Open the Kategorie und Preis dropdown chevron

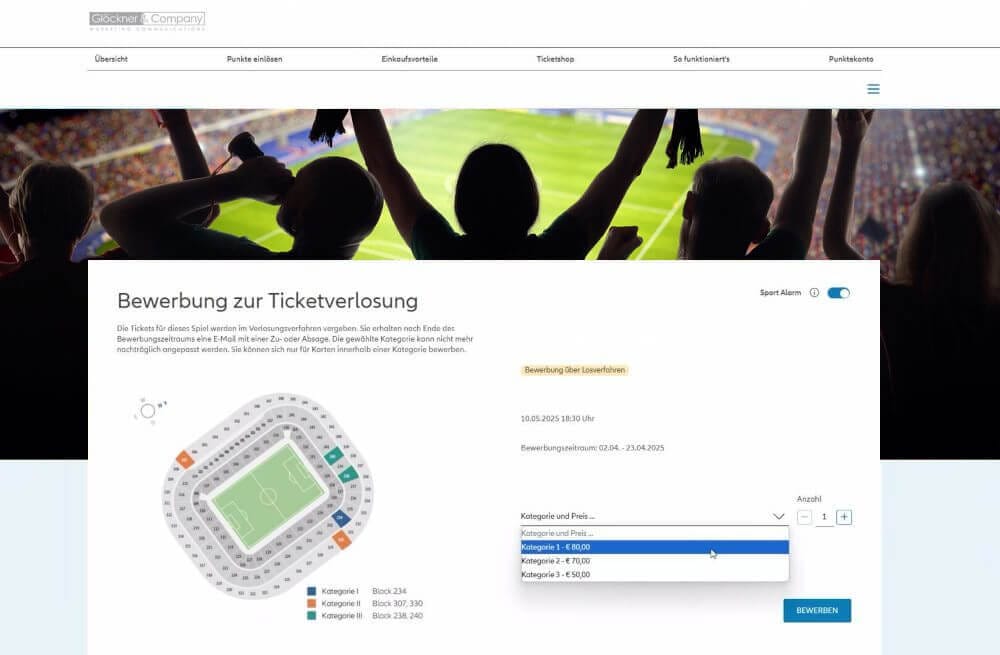778,516
